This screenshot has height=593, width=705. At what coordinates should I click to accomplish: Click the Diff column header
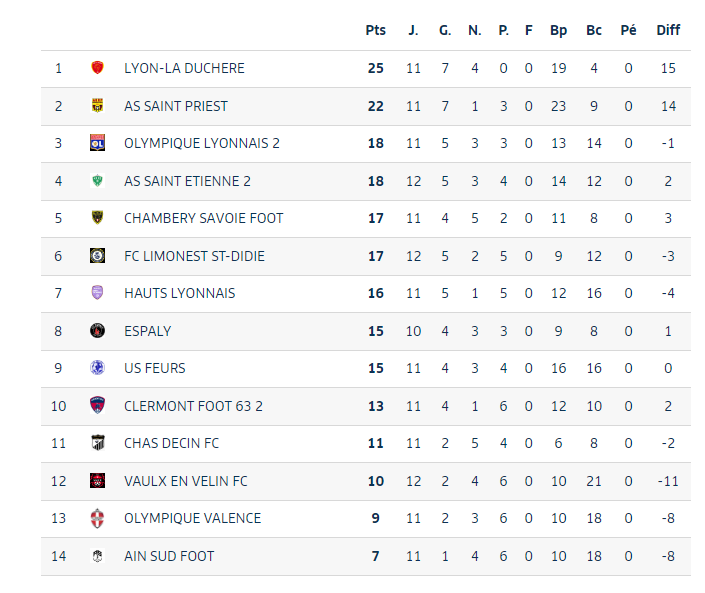tap(668, 30)
